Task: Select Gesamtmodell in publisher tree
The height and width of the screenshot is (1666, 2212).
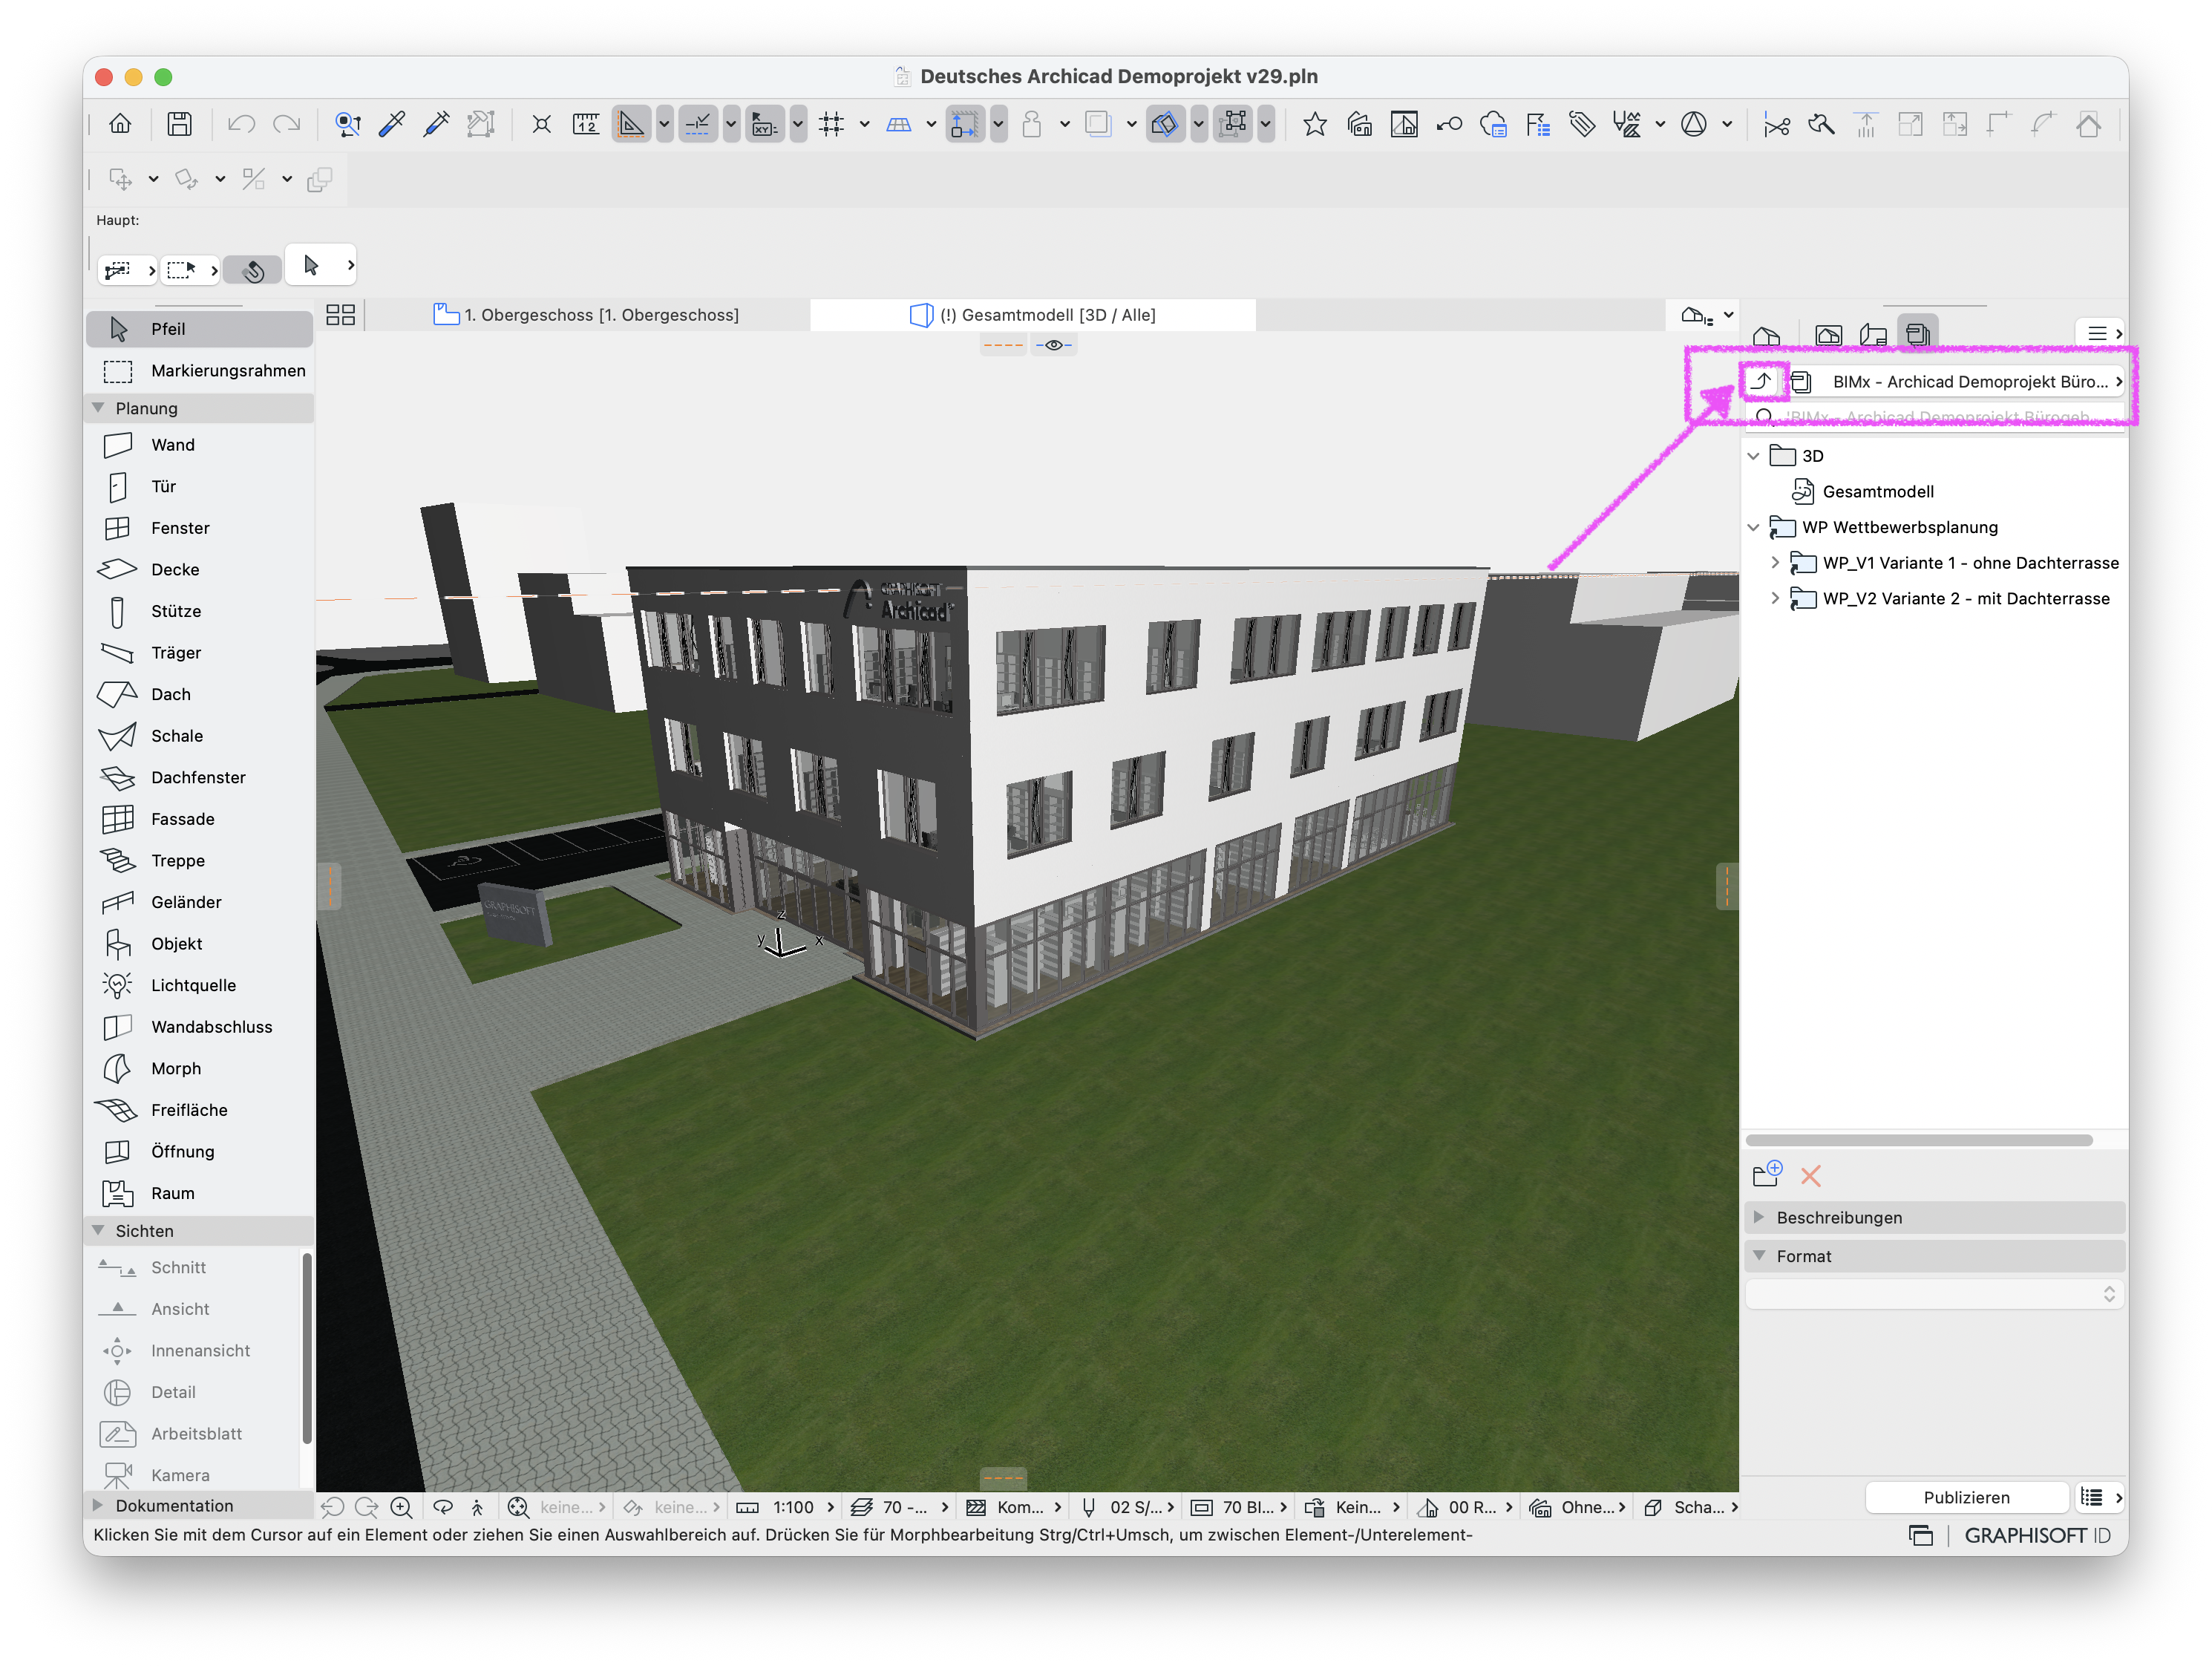Action: click(x=1878, y=492)
